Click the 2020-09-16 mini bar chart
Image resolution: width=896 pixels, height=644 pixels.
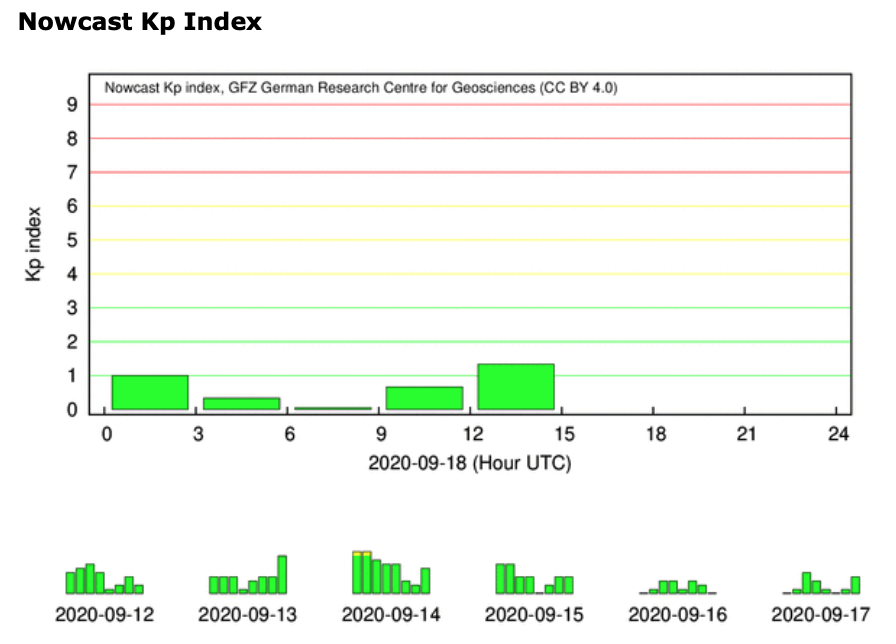(678, 587)
